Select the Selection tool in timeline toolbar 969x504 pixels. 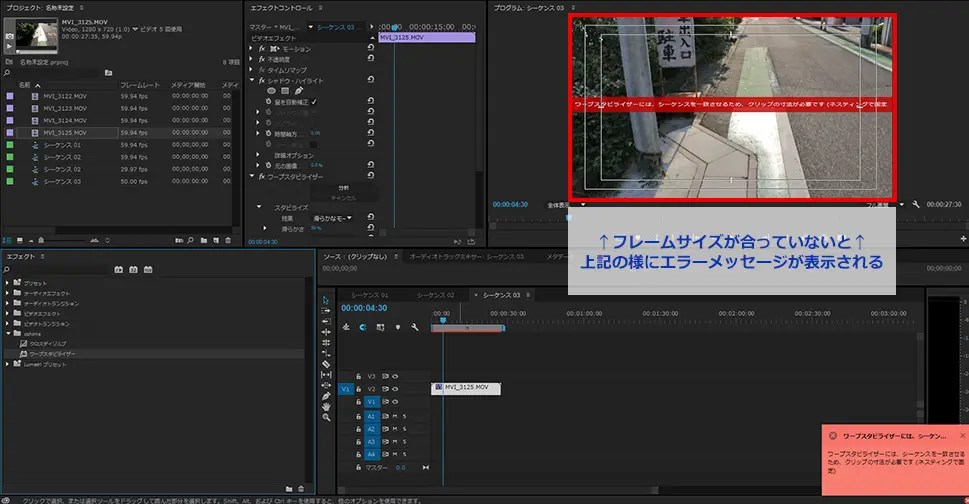[x=326, y=300]
